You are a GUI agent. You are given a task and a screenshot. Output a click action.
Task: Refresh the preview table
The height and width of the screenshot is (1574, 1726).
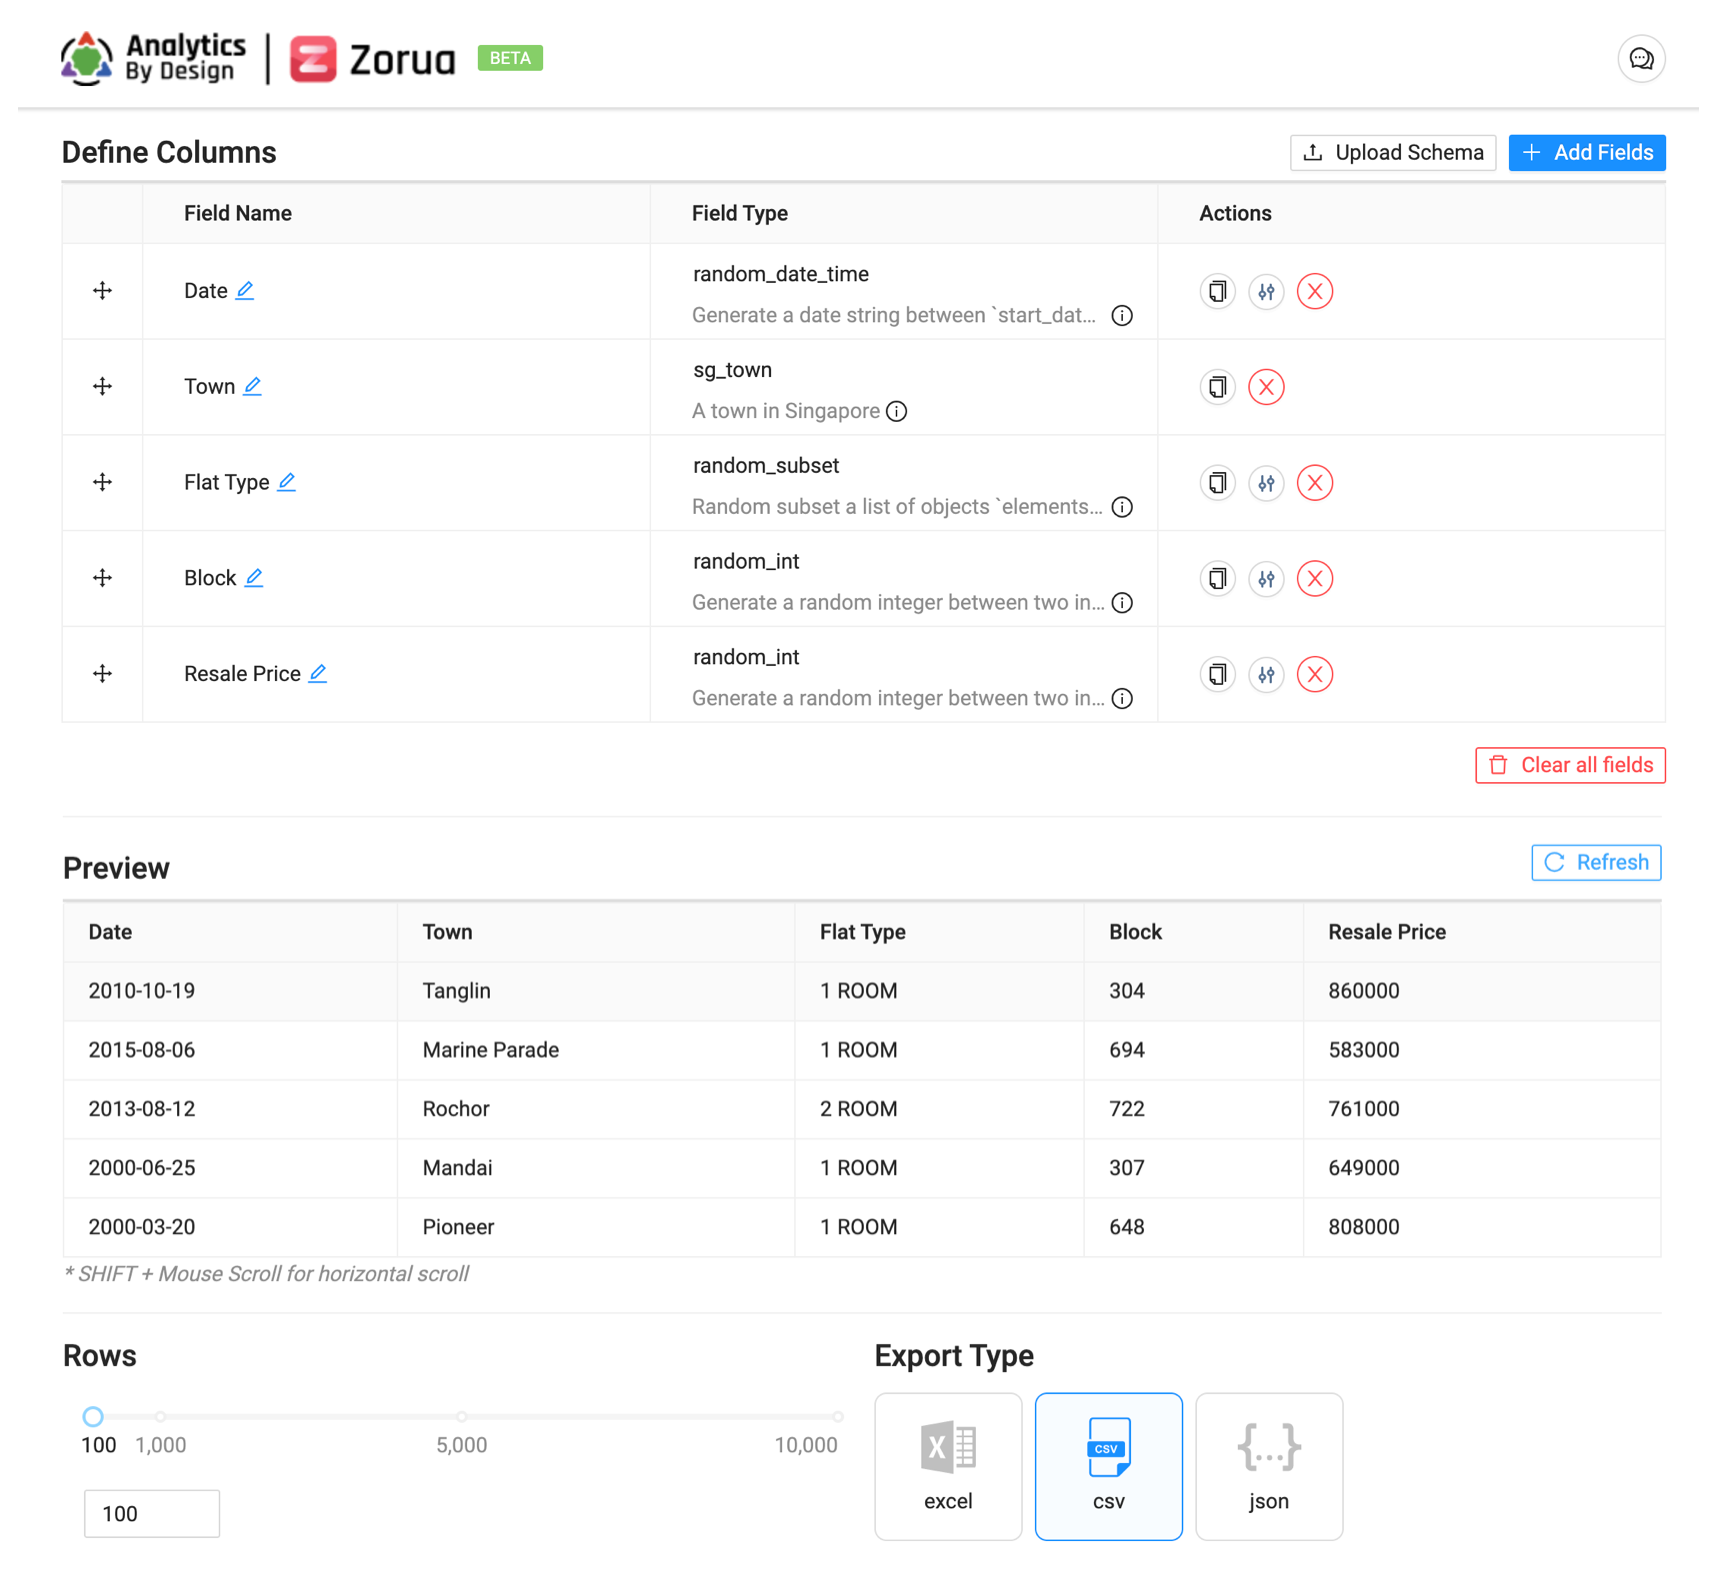[x=1596, y=862]
